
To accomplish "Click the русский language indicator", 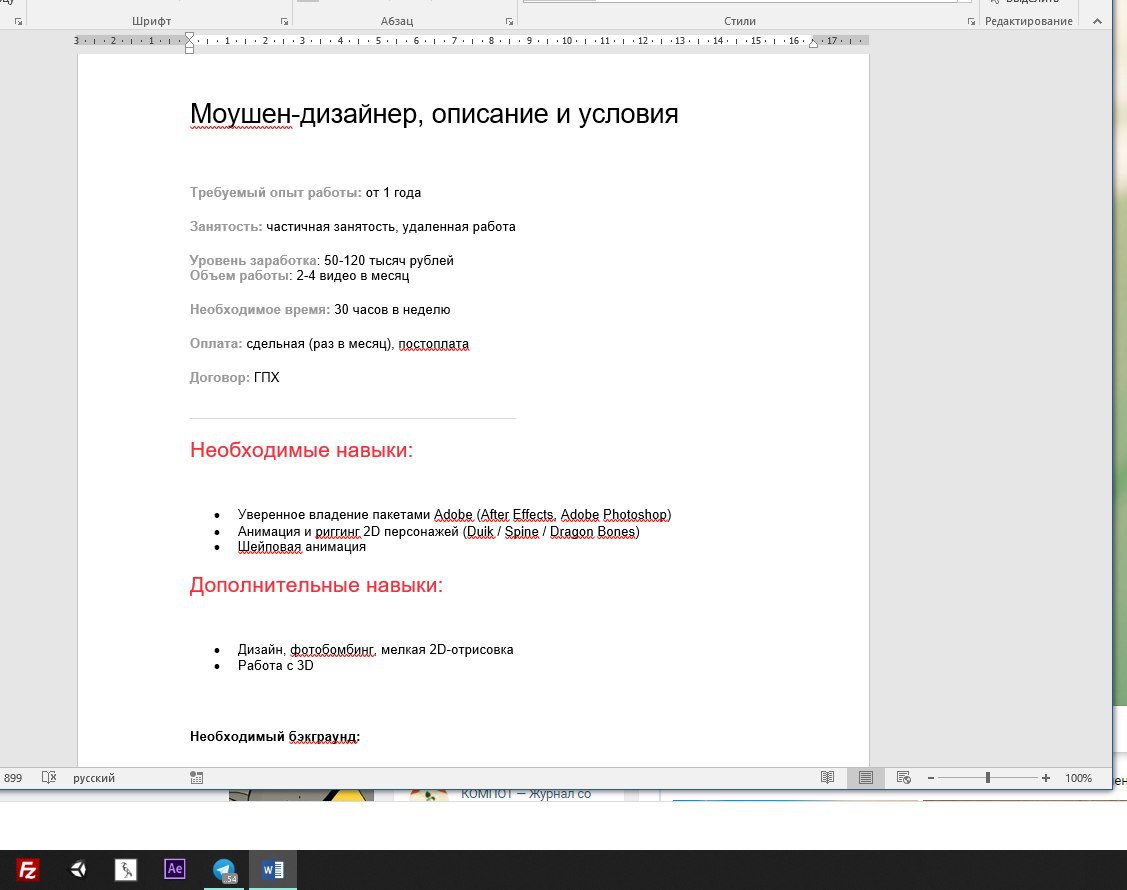I will [x=93, y=778].
